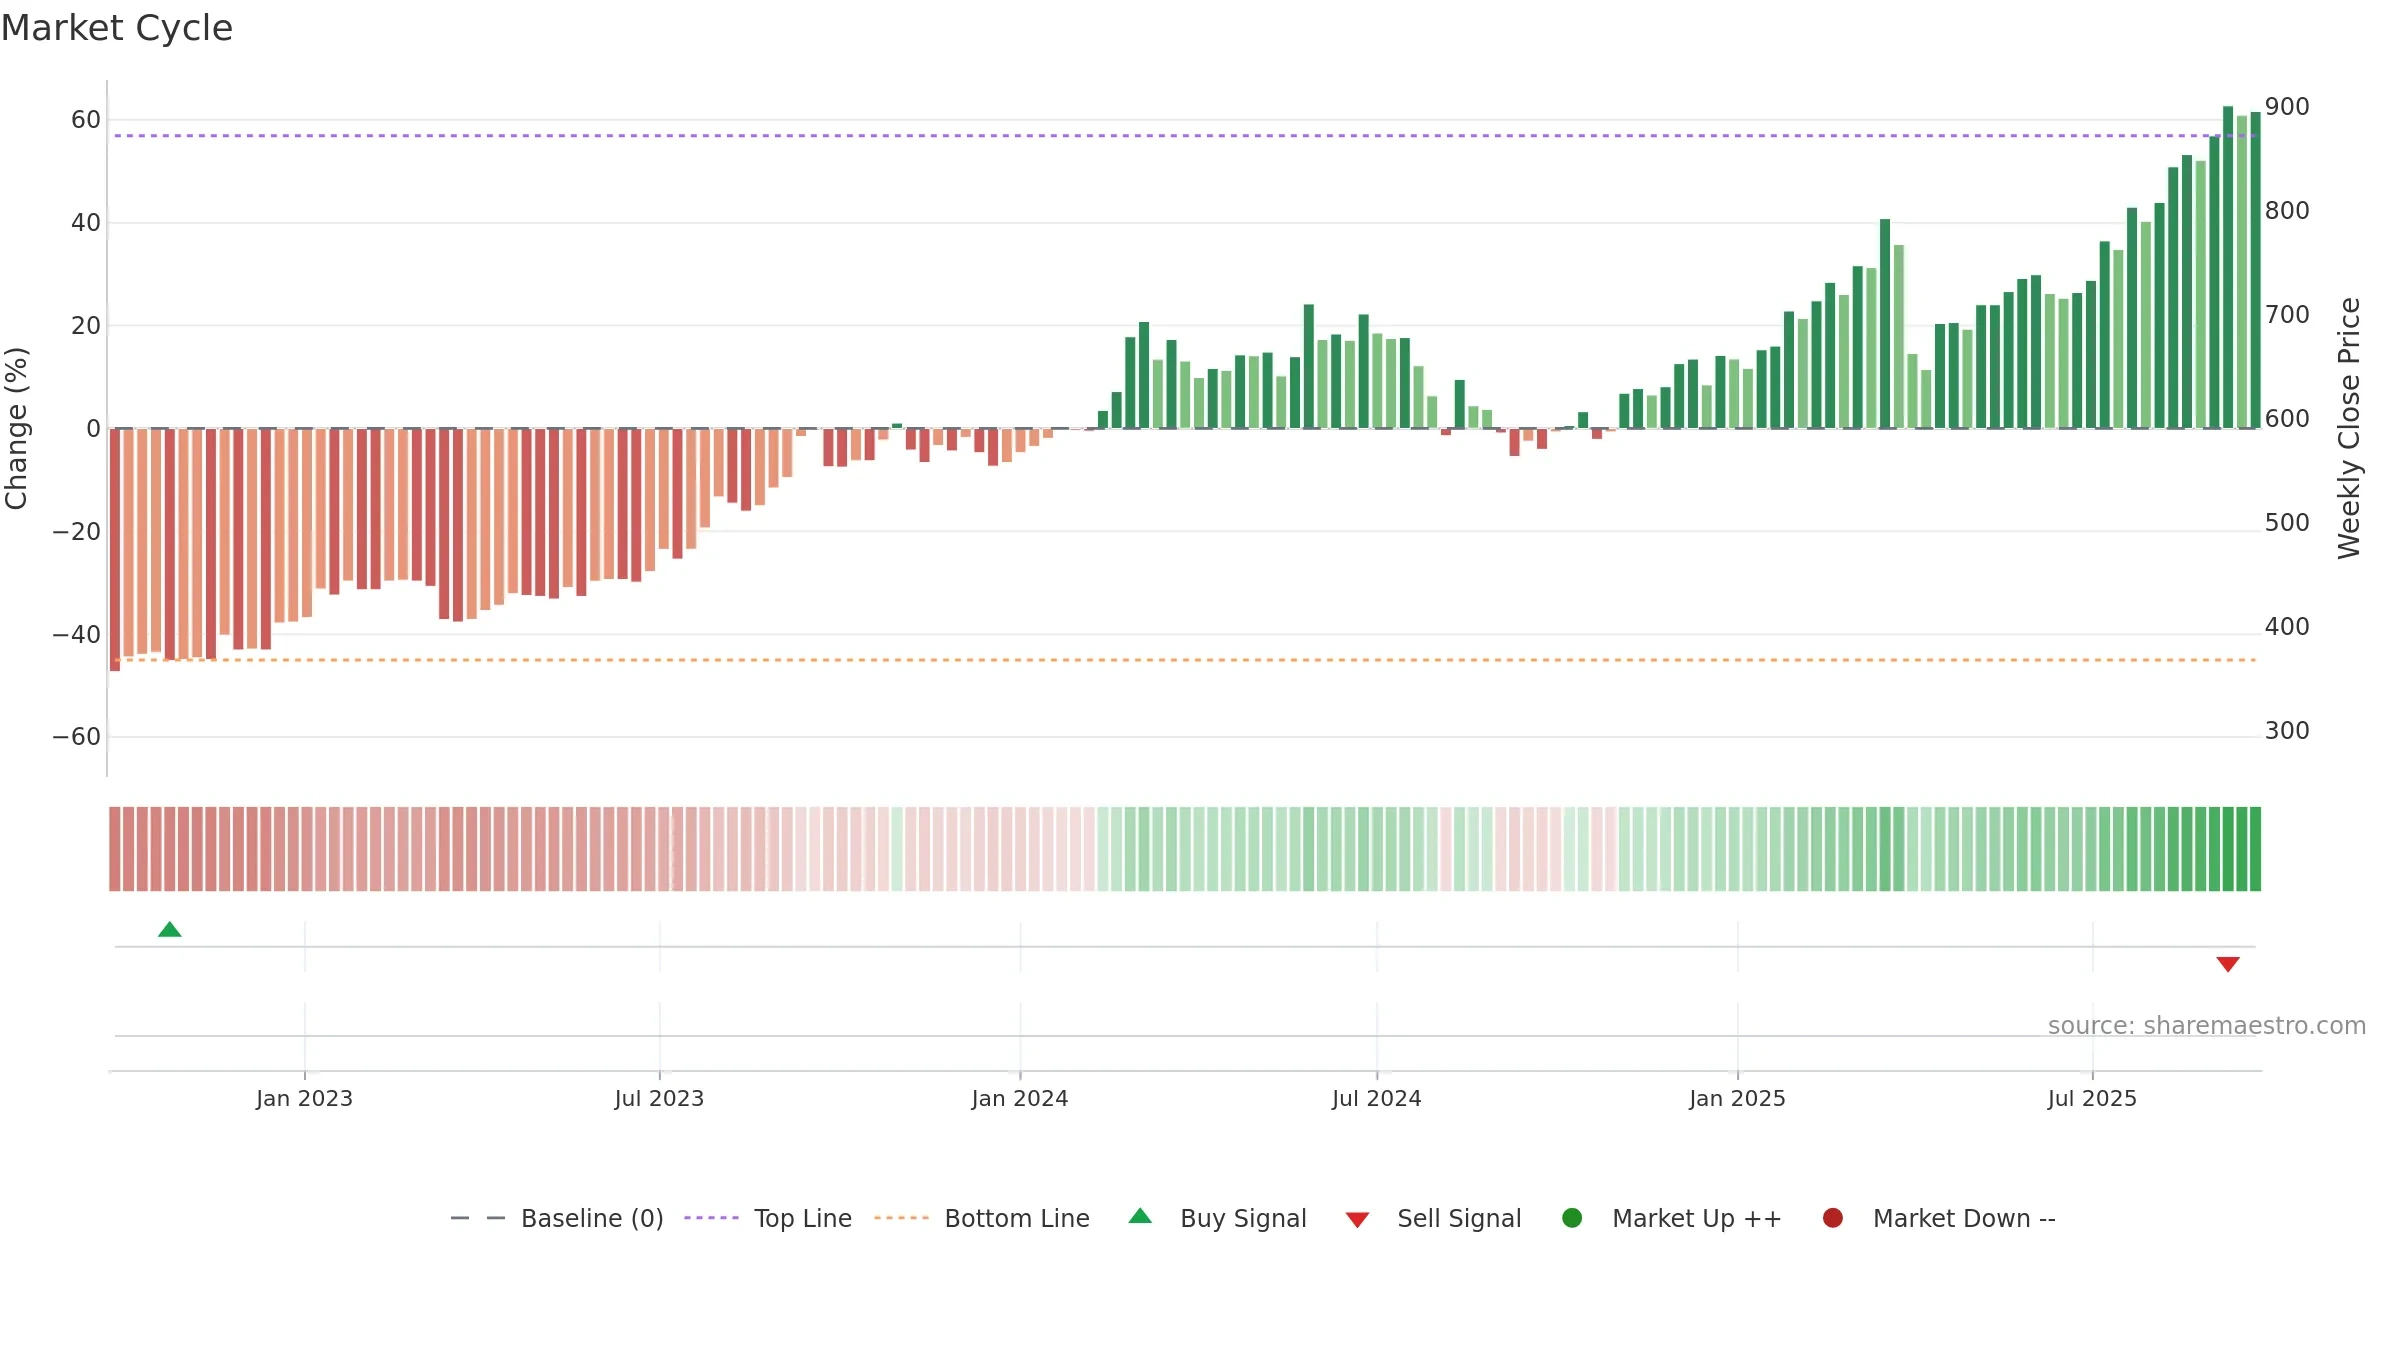Click the first dark red heatmap strip cell
The image size is (2400, 1350).
point(115,849)
